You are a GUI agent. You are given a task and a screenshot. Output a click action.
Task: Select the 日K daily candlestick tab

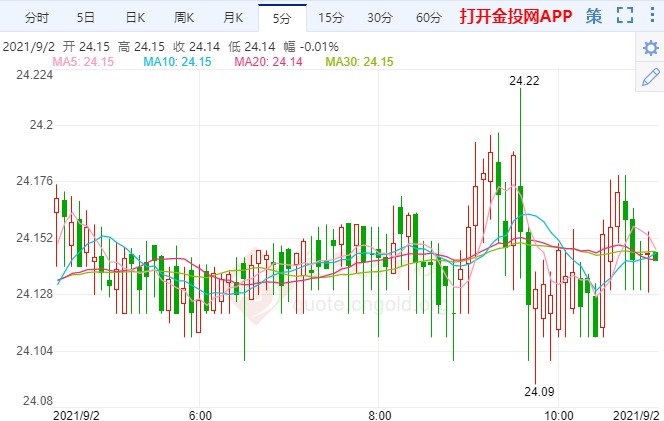(134, 17)
